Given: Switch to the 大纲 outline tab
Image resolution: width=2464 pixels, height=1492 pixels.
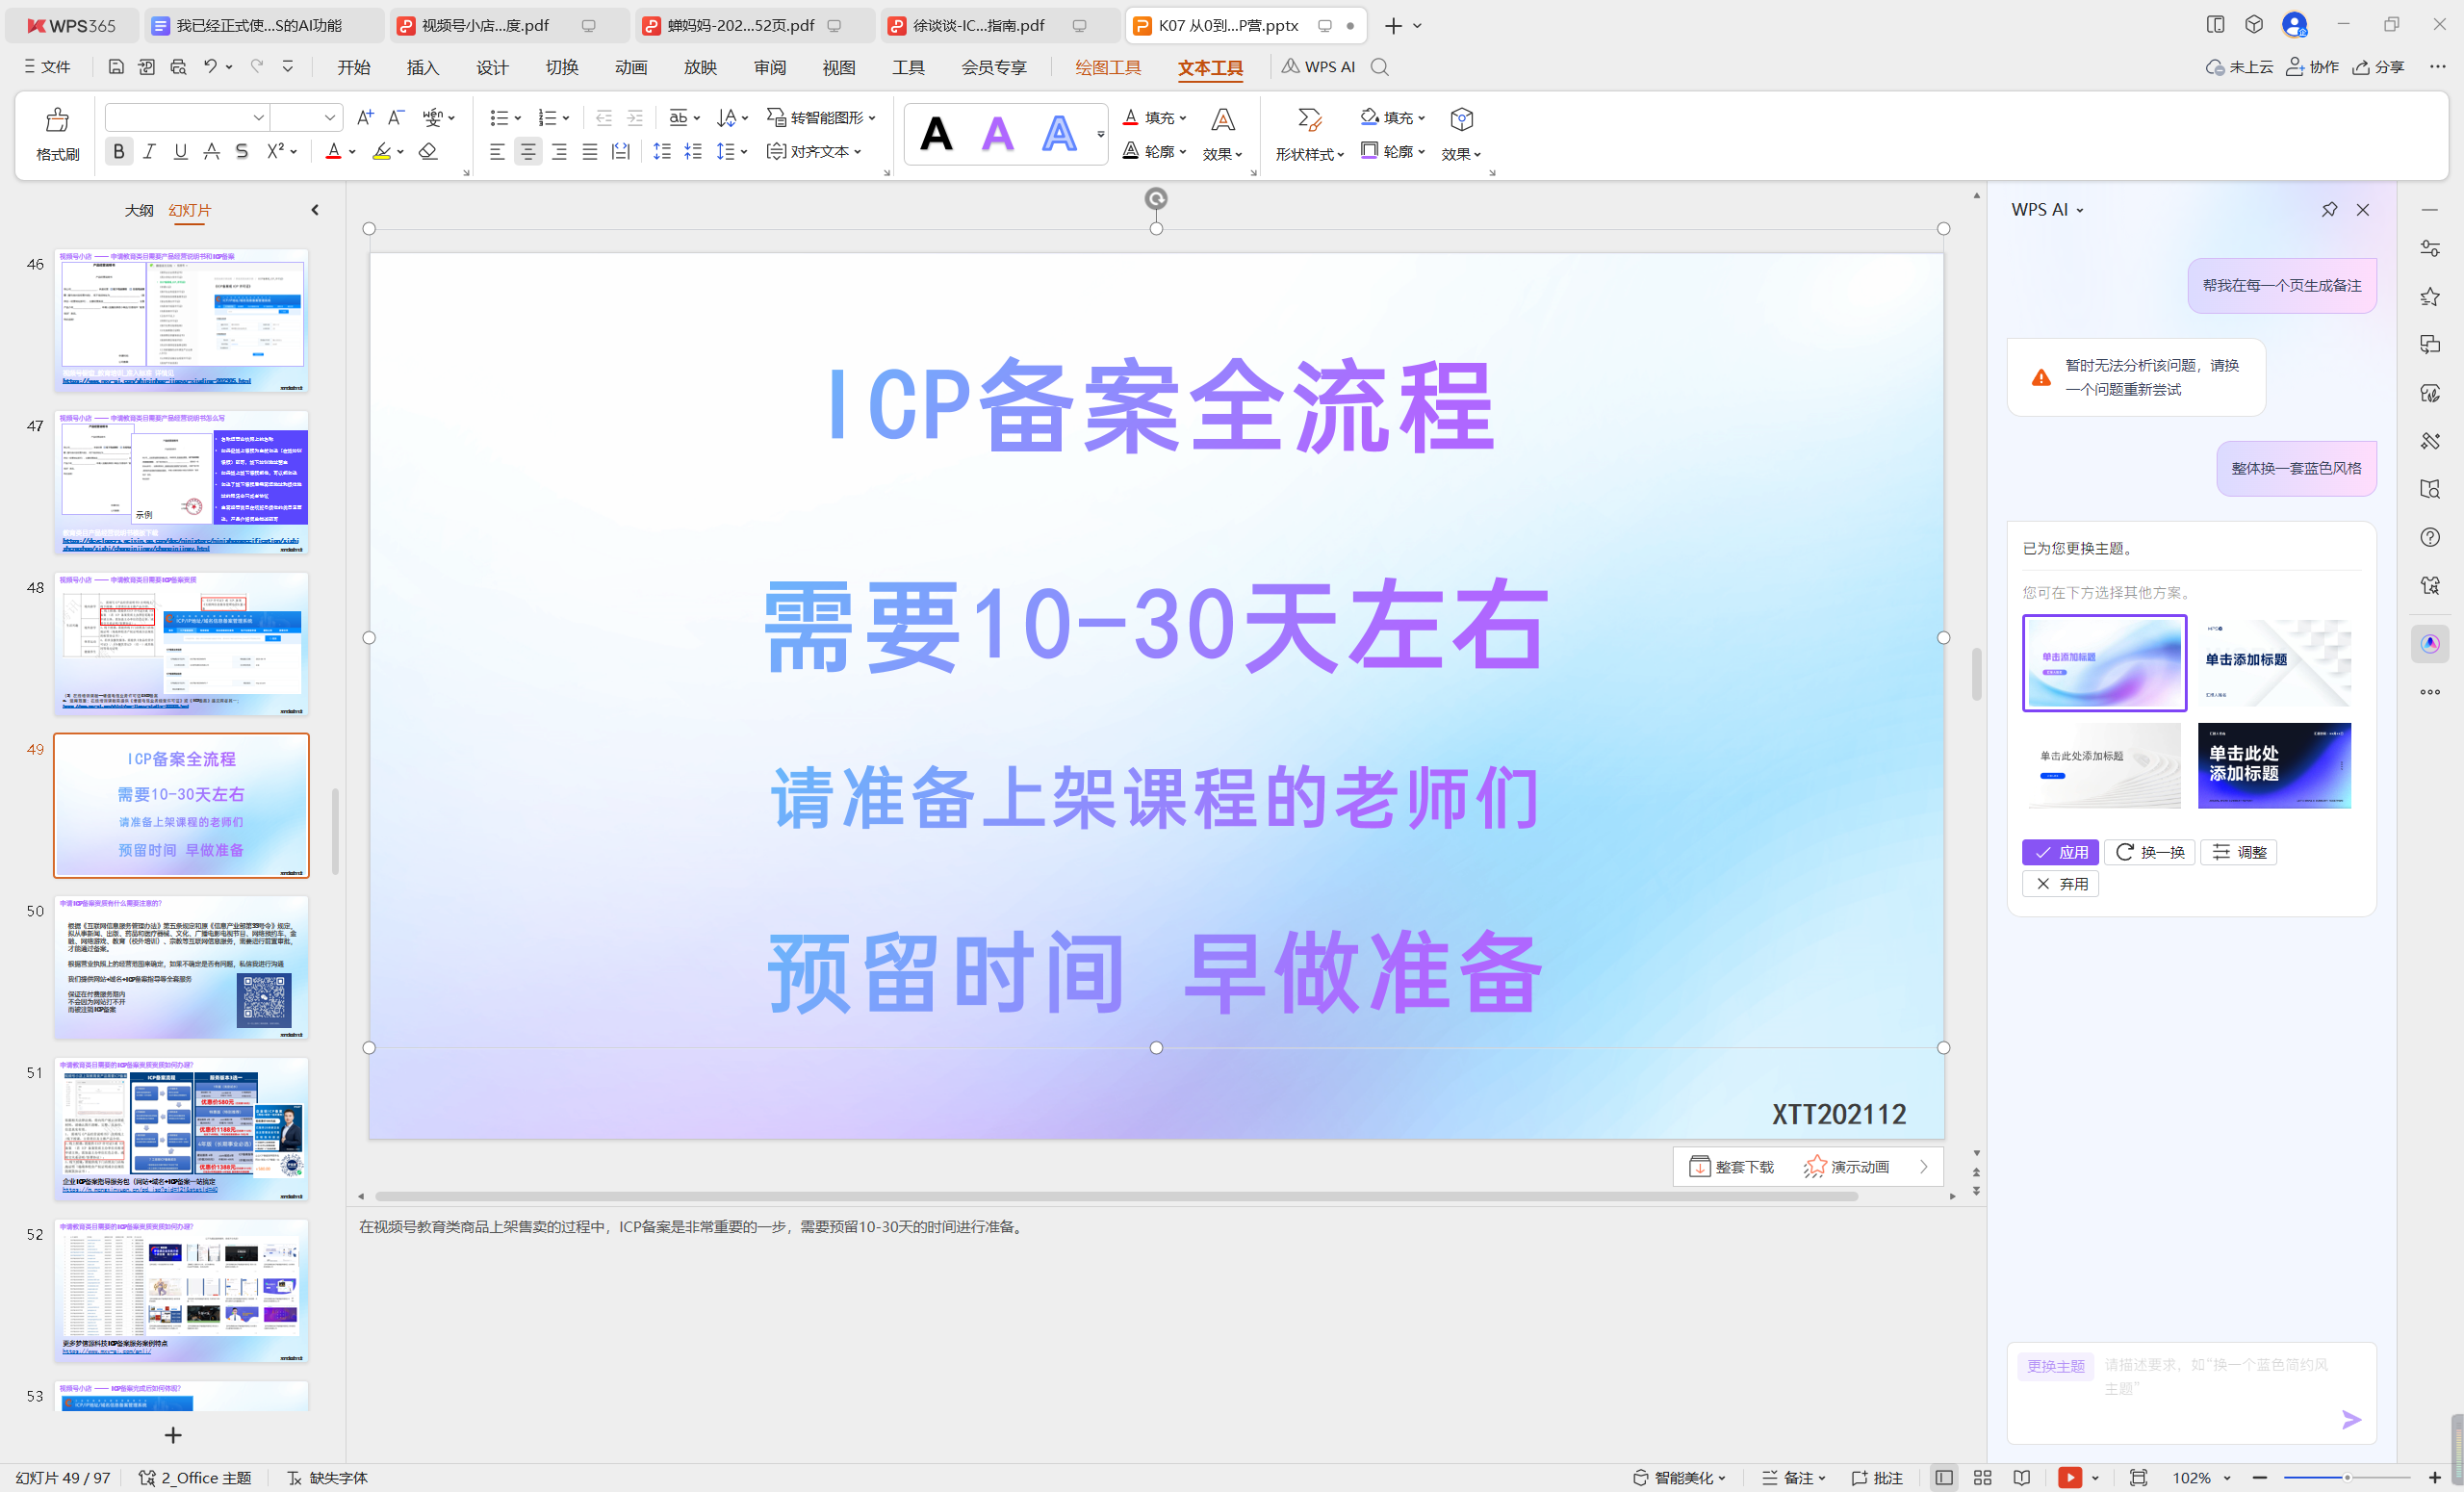Looking at the screenshot, I should click(x=139, y=210).
